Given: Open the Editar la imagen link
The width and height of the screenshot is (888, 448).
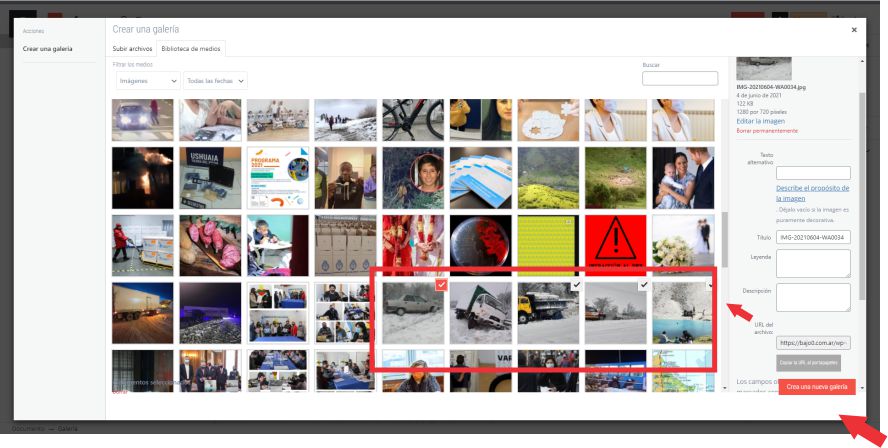Looking at the screenshot, I should click(761, 121).
